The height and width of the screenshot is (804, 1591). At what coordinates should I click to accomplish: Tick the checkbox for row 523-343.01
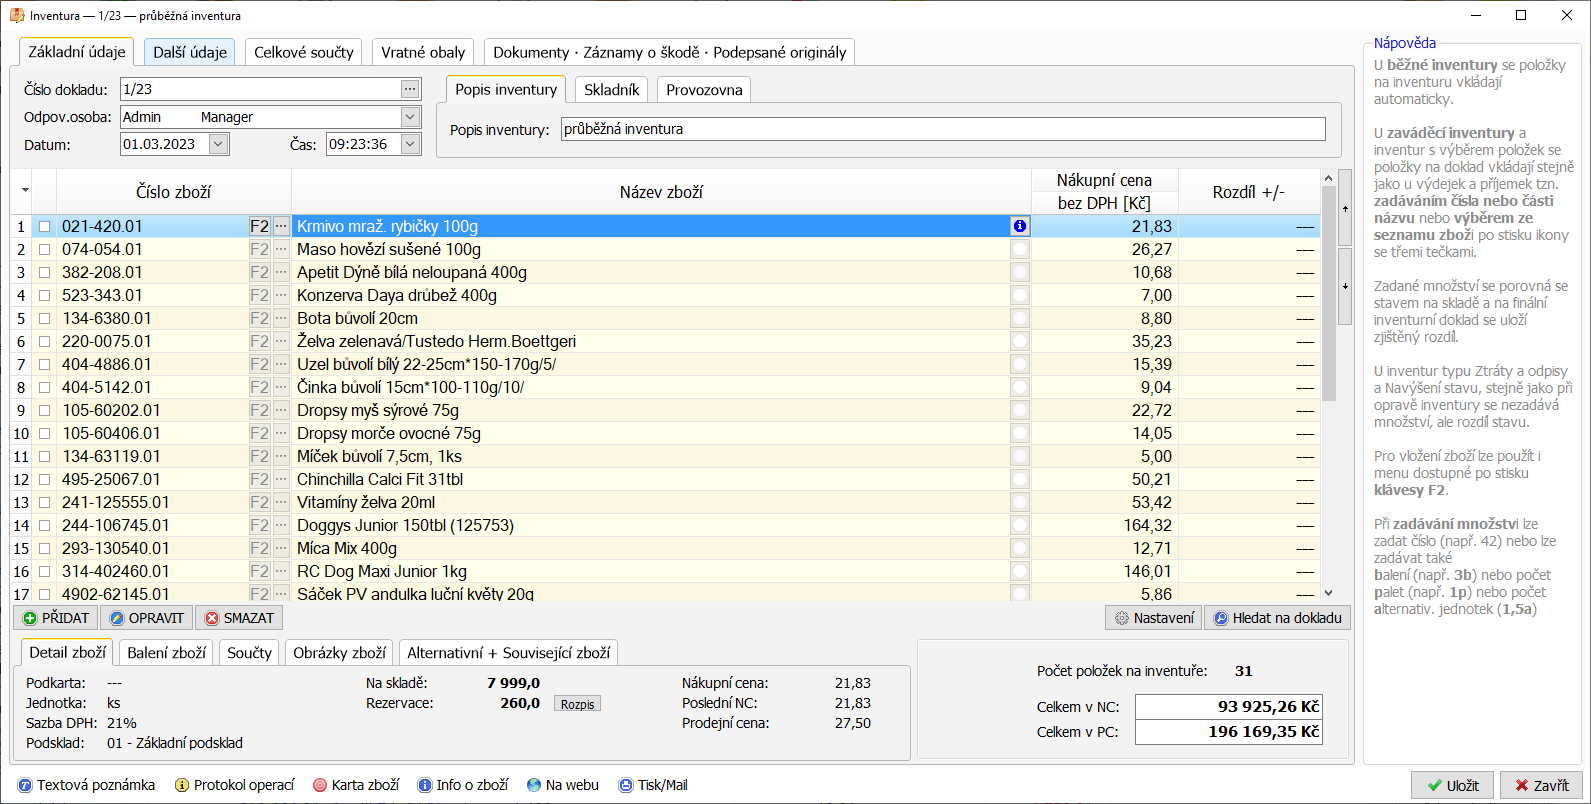click(x=44, y=296)
